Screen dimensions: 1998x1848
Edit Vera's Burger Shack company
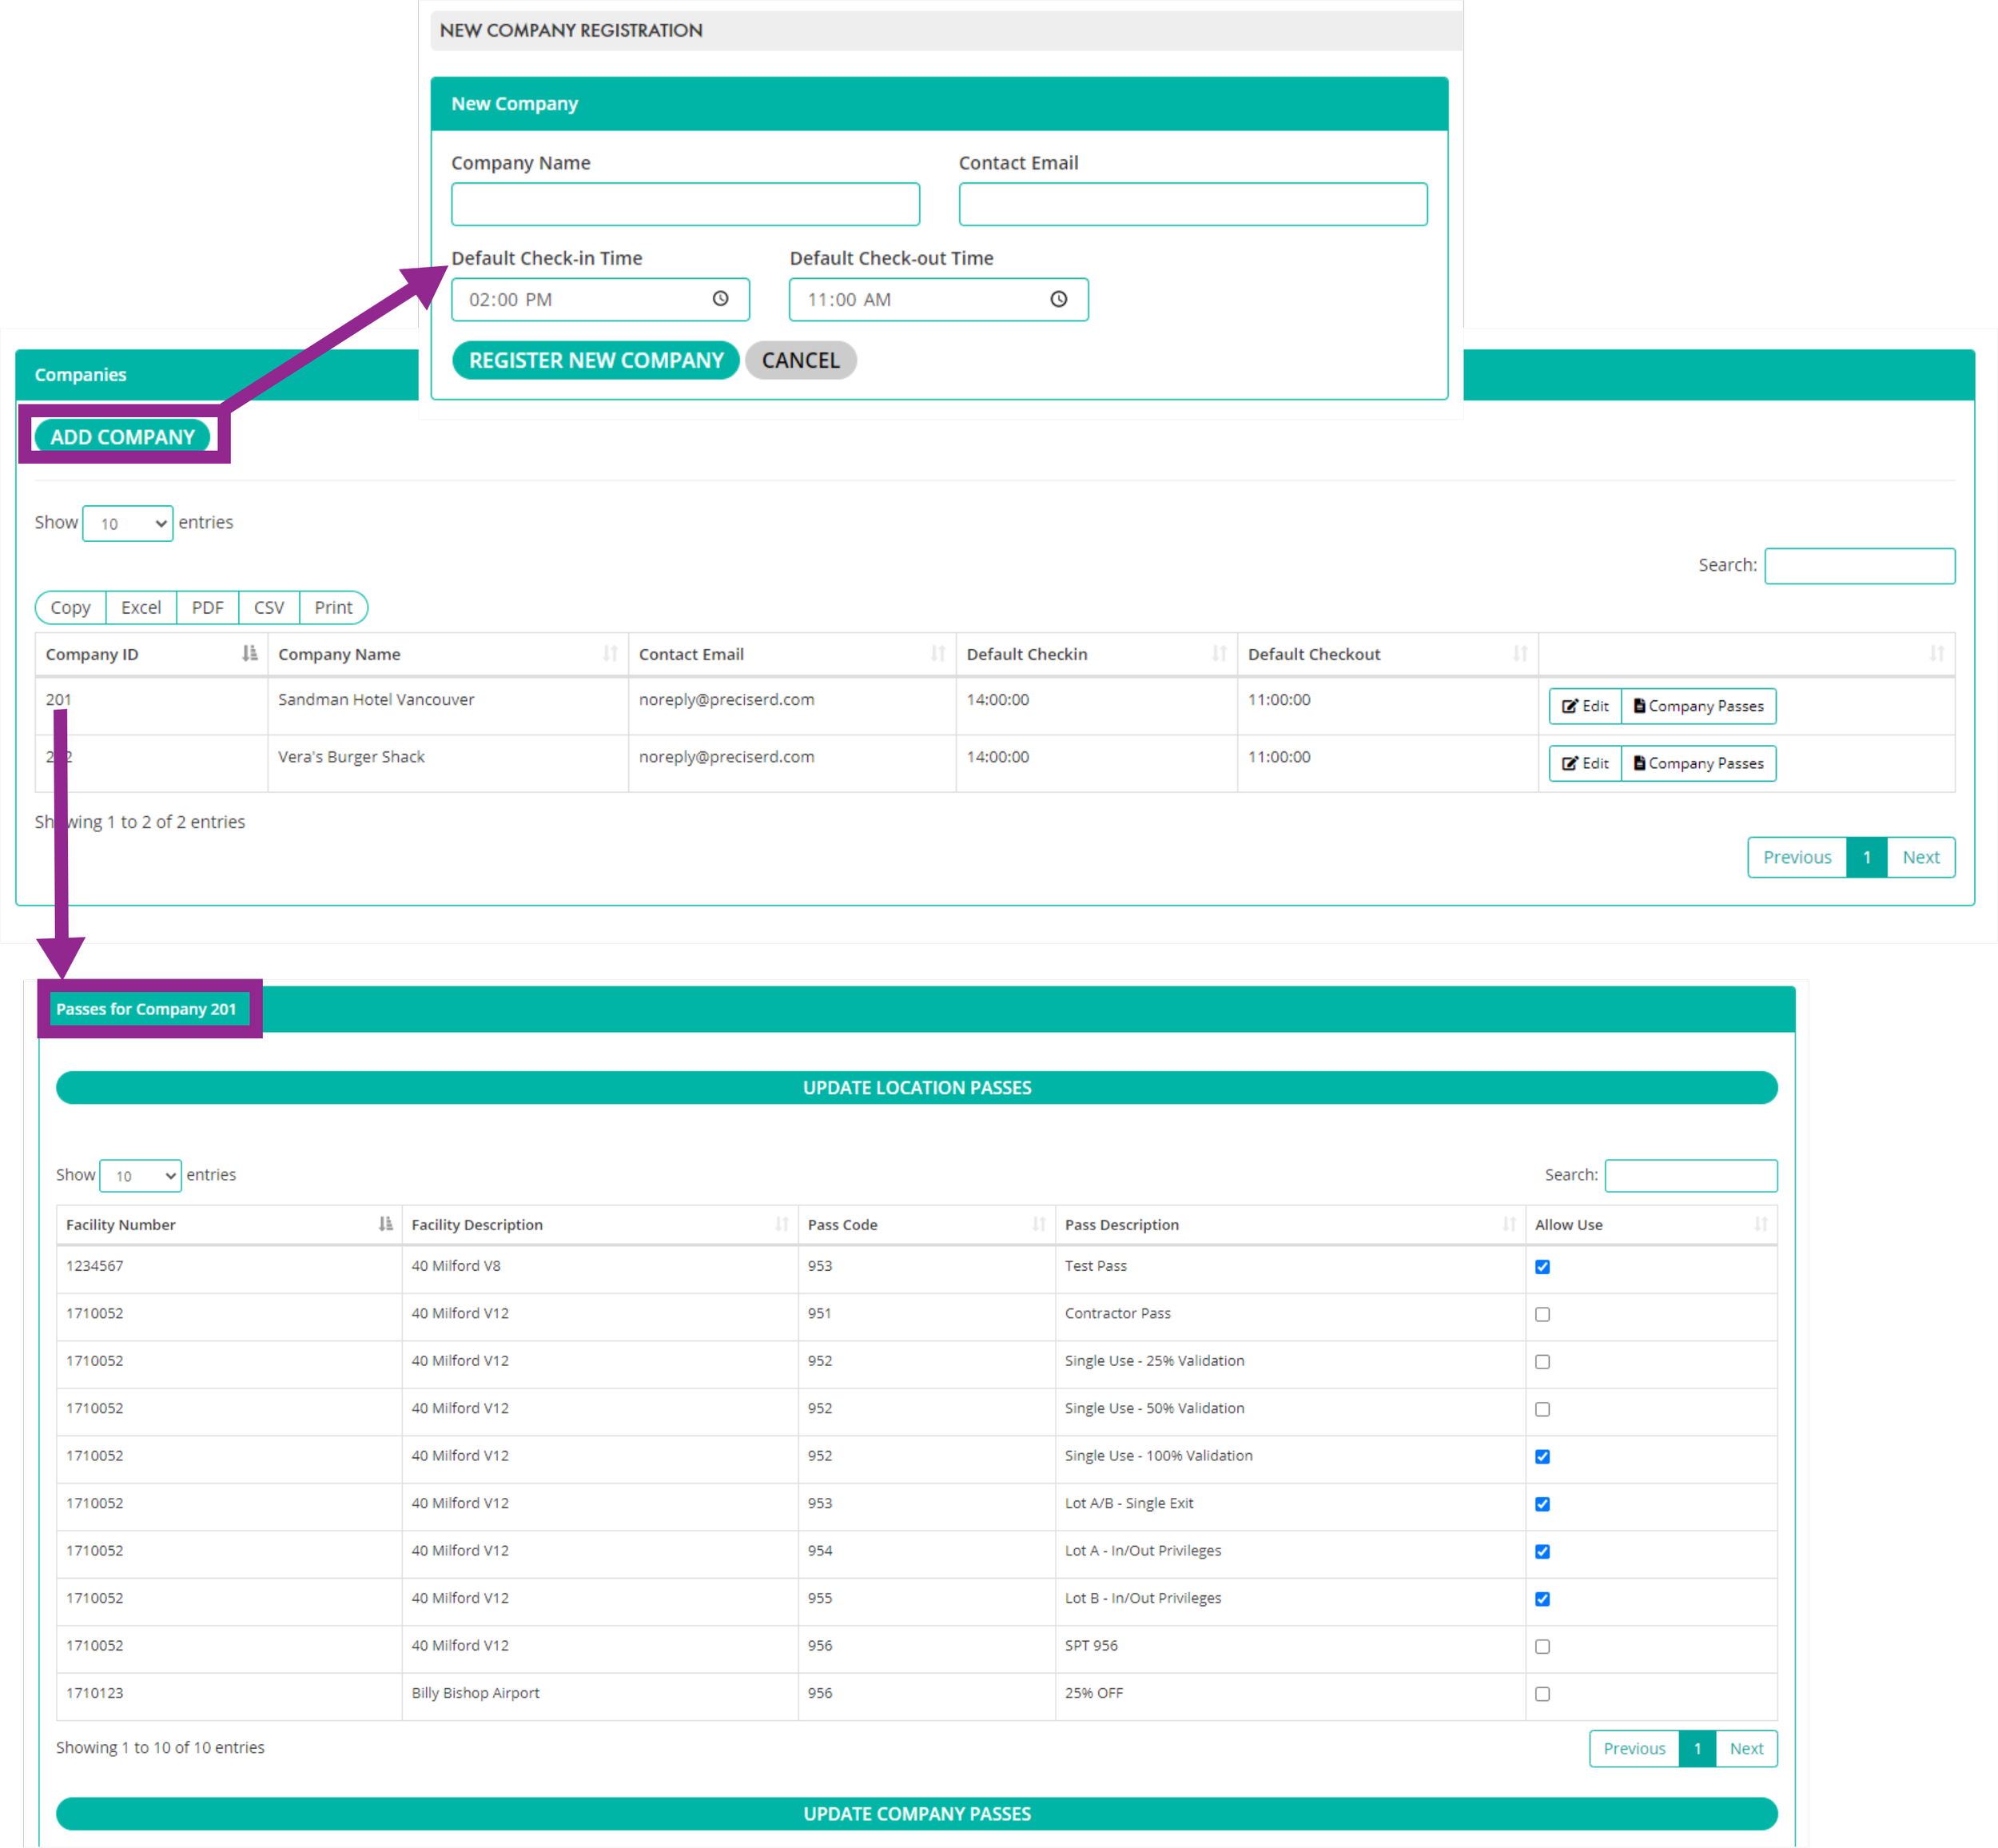click(1585, 763)
